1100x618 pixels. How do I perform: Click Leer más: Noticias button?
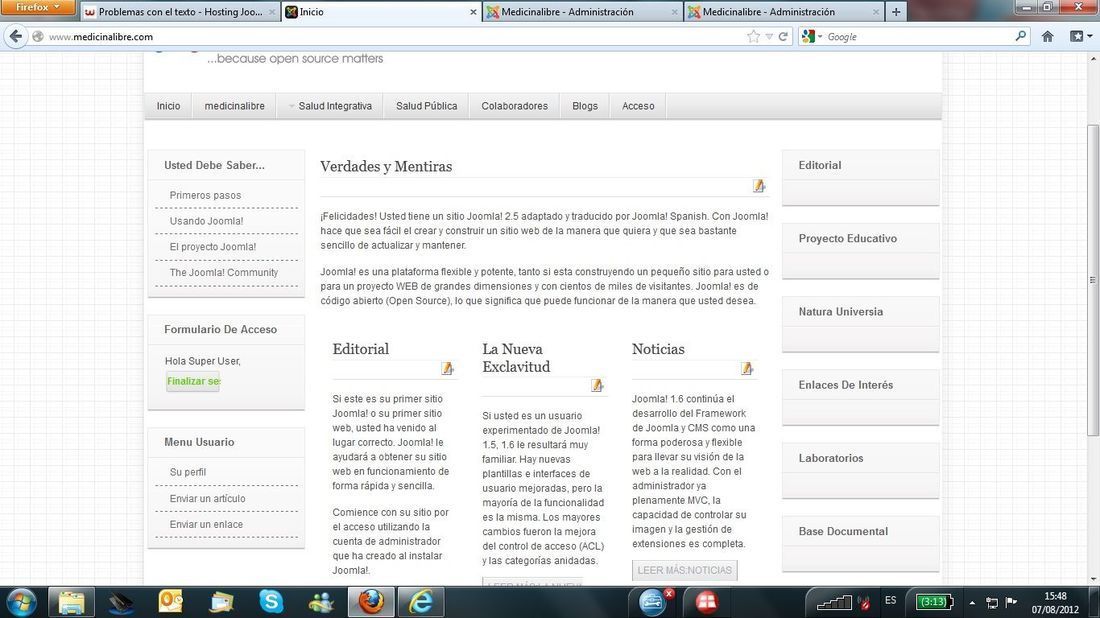pyautogui.click(x=684, y=570)
